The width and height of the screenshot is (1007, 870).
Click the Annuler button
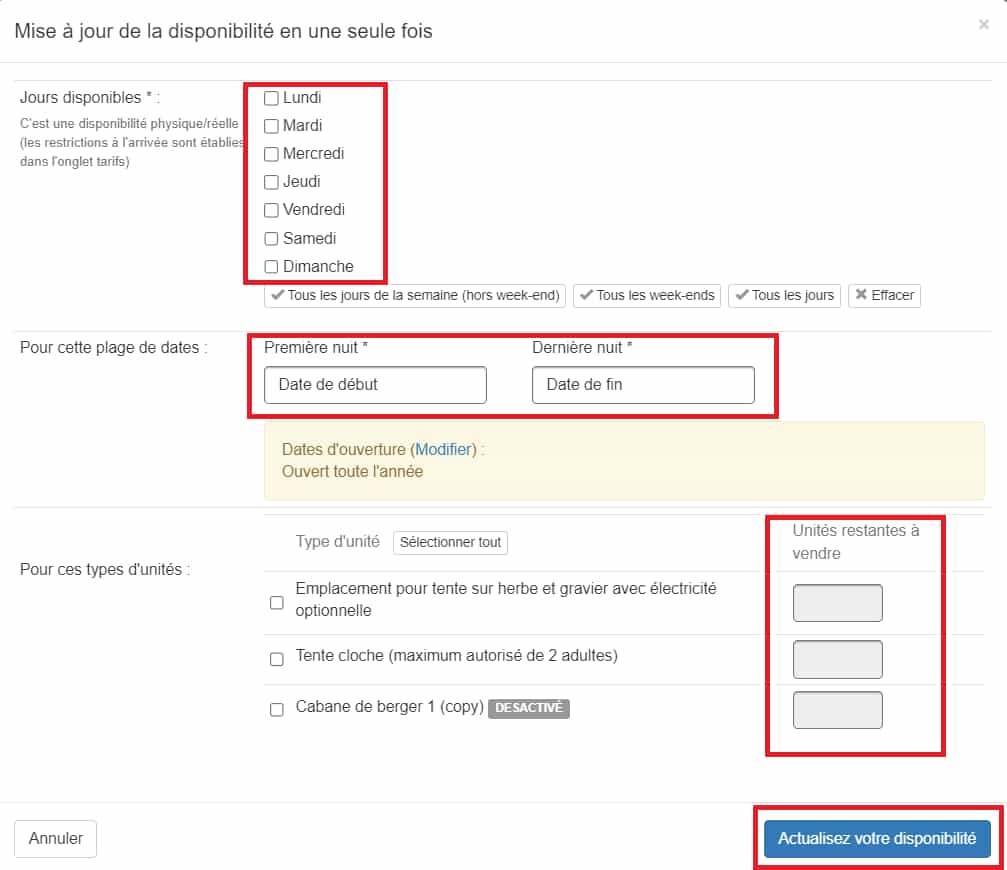pos(55,839)
